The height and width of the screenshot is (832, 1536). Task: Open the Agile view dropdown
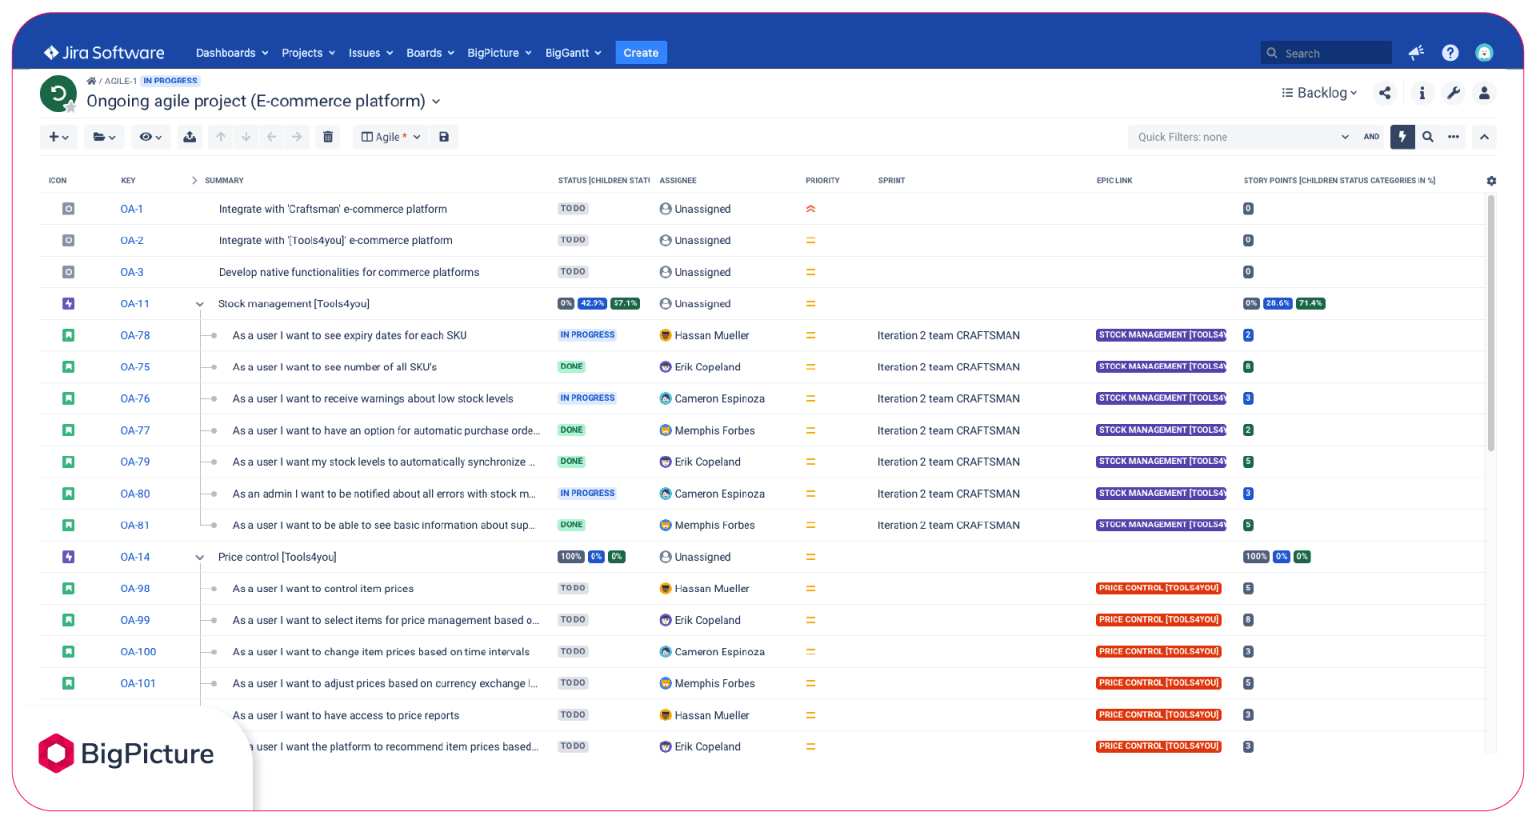coord(391,137)
